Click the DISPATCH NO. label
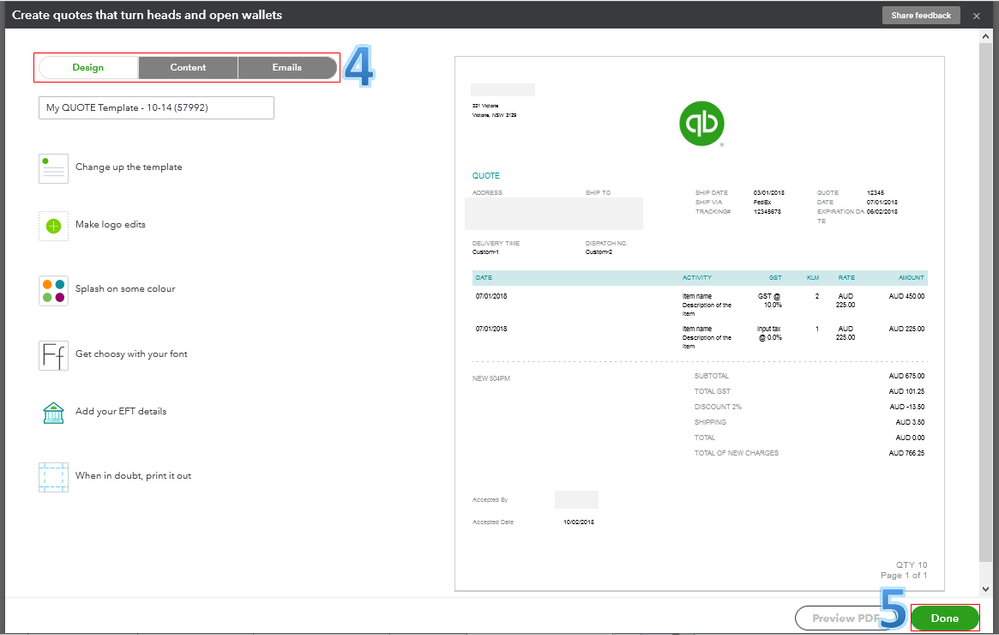Viewport: 999px width, 635px height. click(x=607, y=243)
